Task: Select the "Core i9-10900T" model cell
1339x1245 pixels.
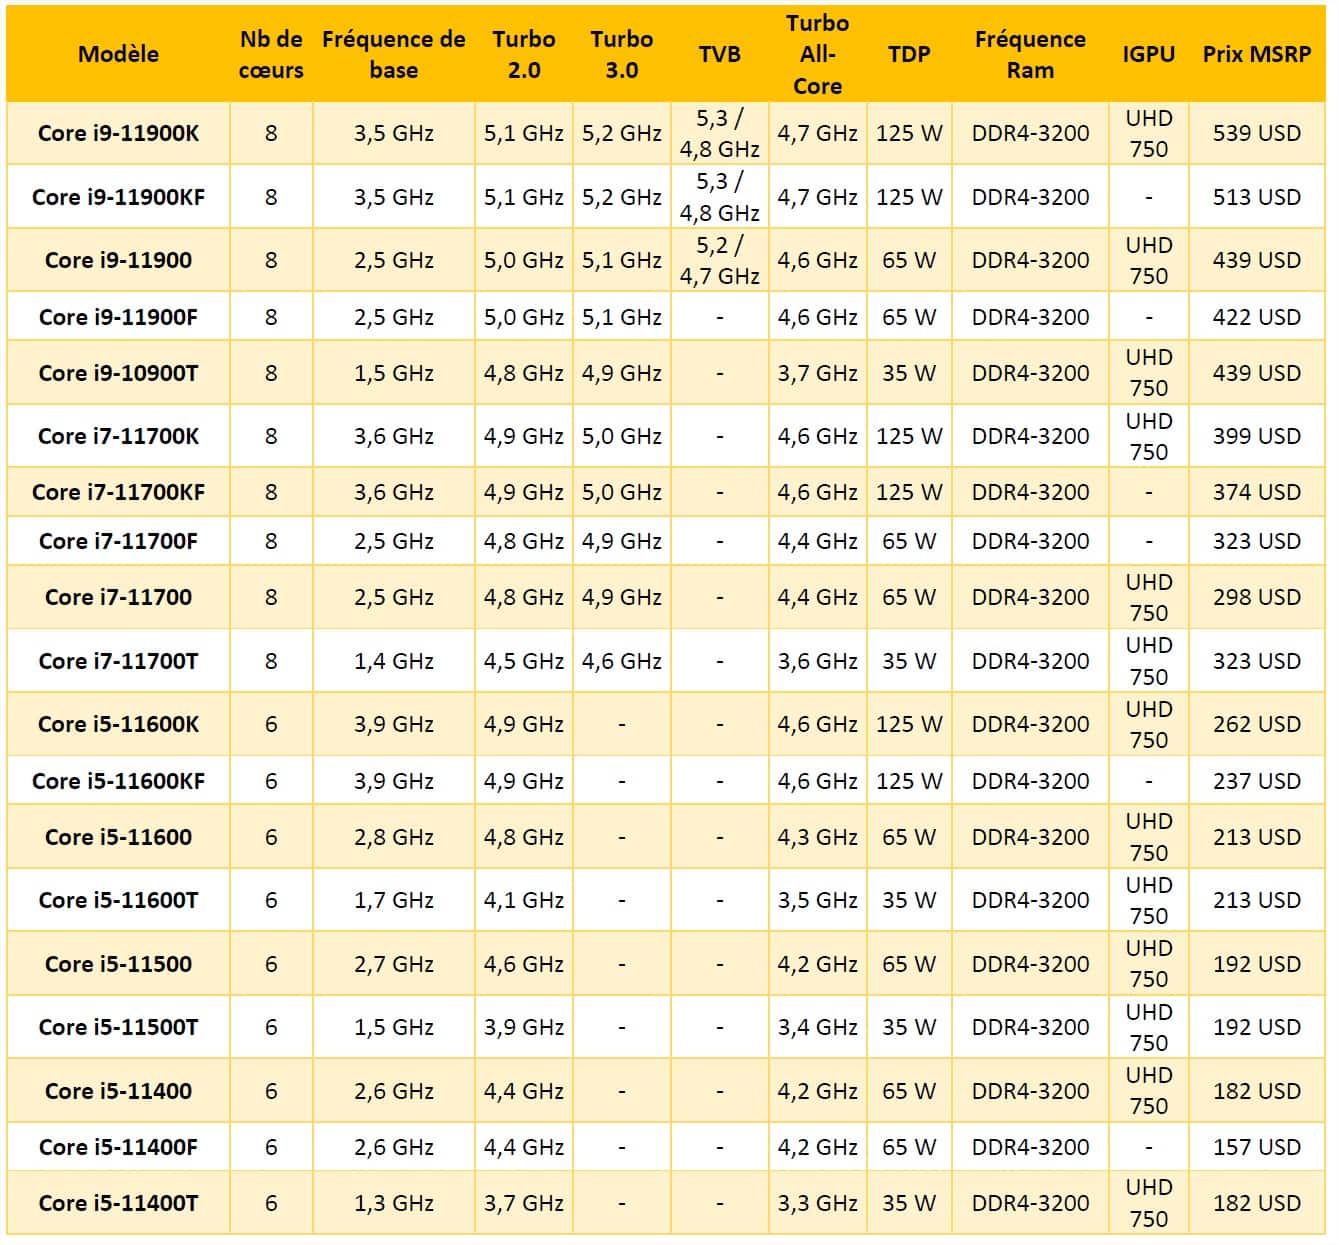Action: (x=118, y=373)
